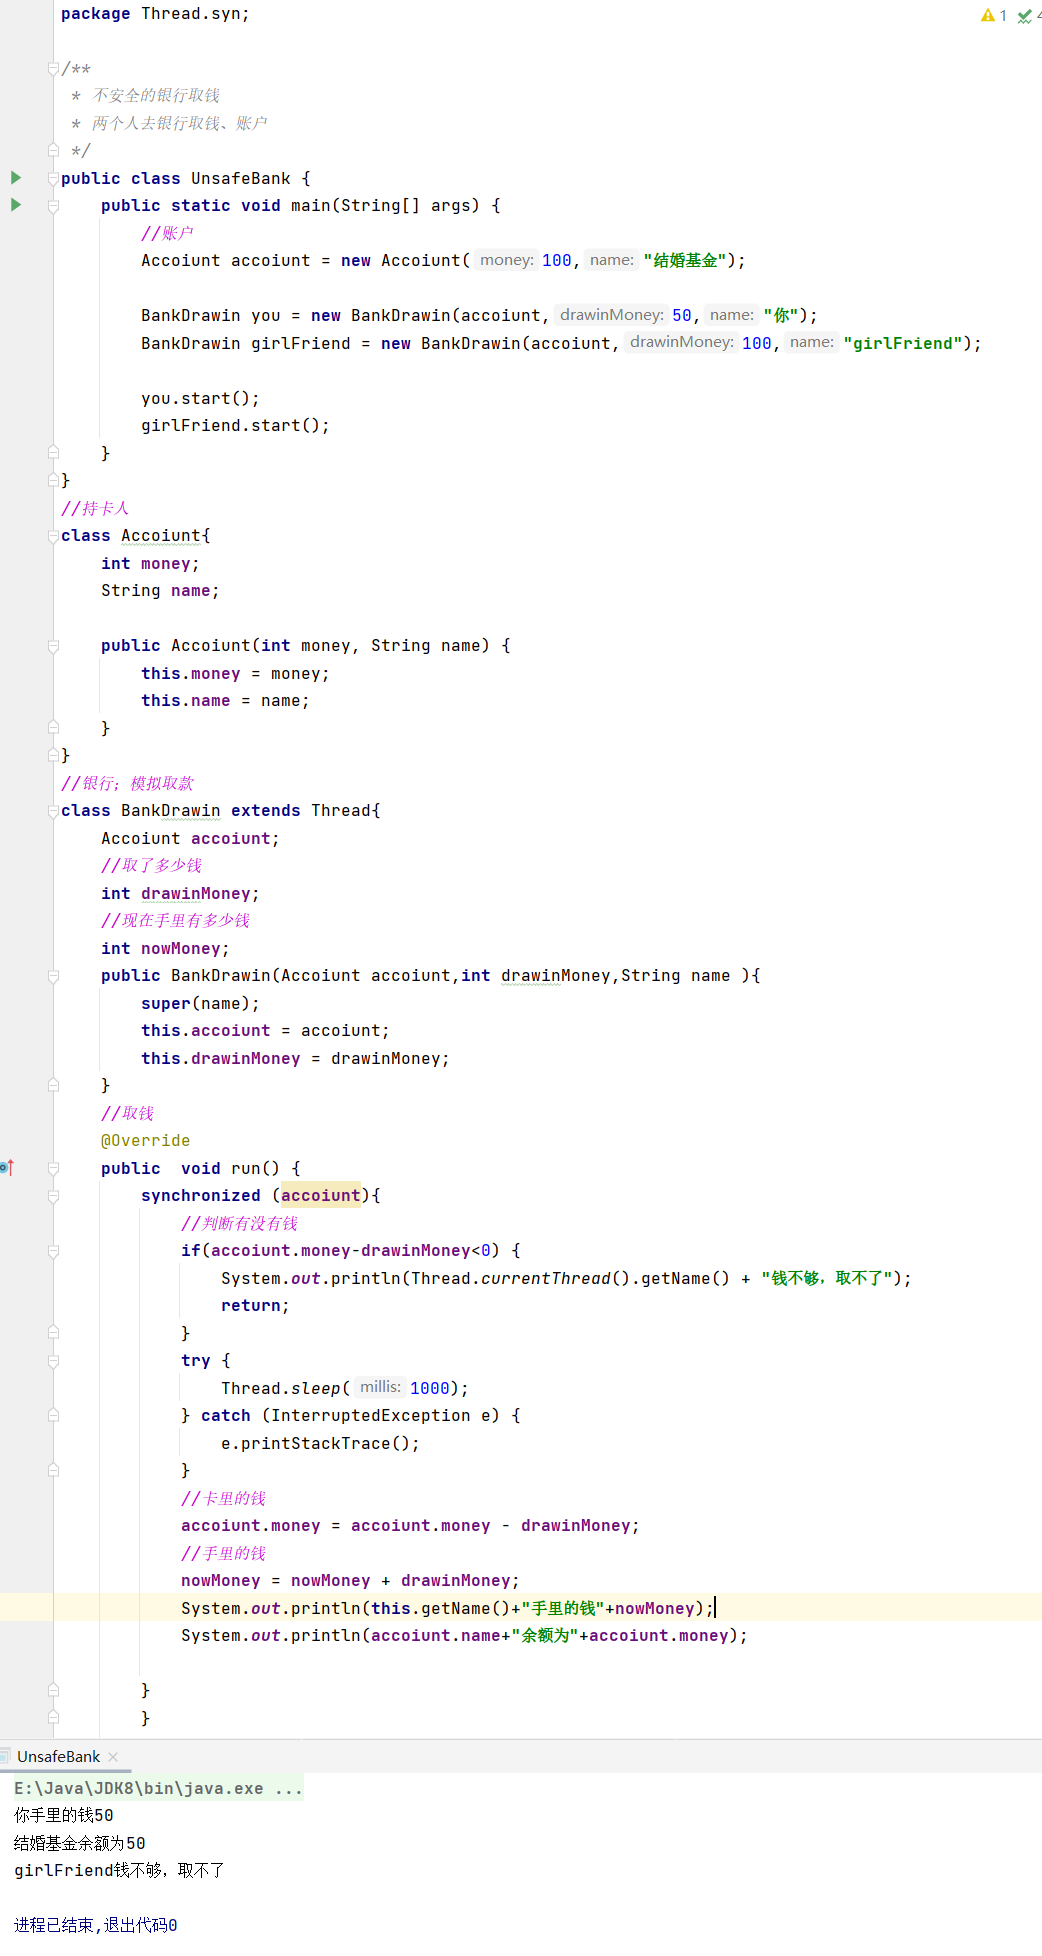The image size is (1042, 1956).
Task: Click the int nowMoney field declaration
Action: pyautogui.click(x=165, y=948)
